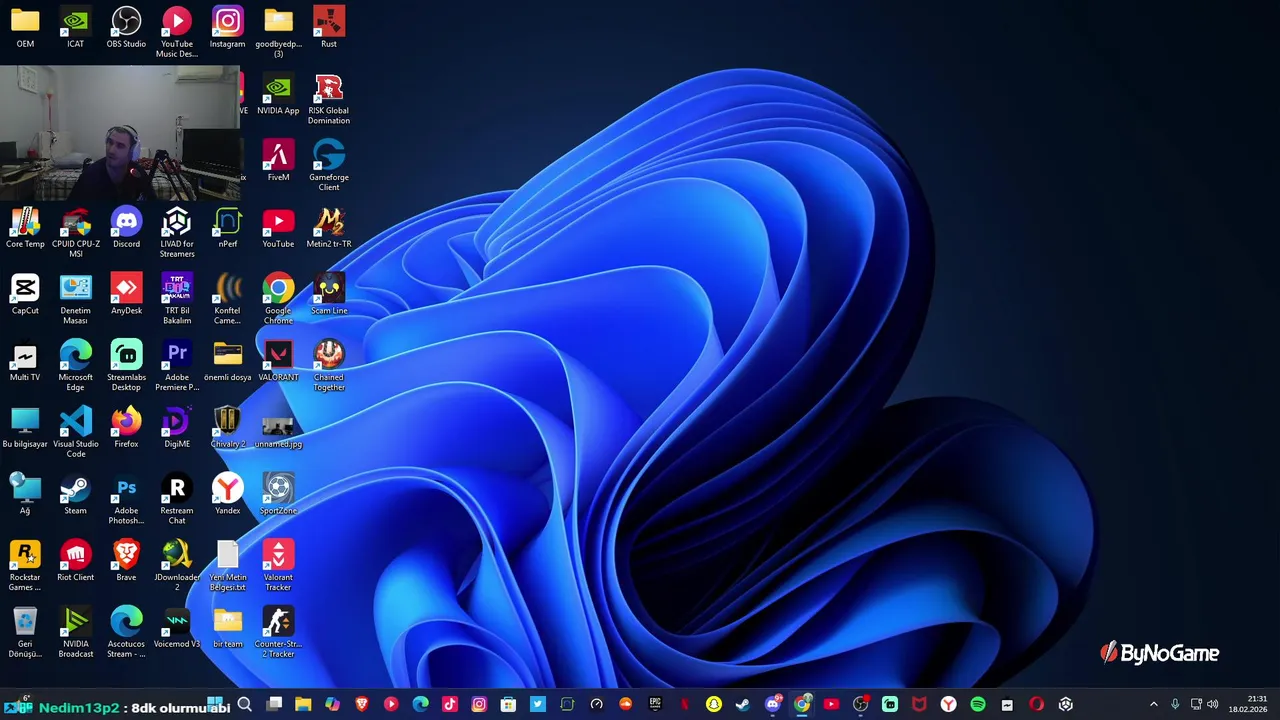Click the taskbar search magnifier icon
Viewport: 1280px width, 720px height.
[244, 704]
